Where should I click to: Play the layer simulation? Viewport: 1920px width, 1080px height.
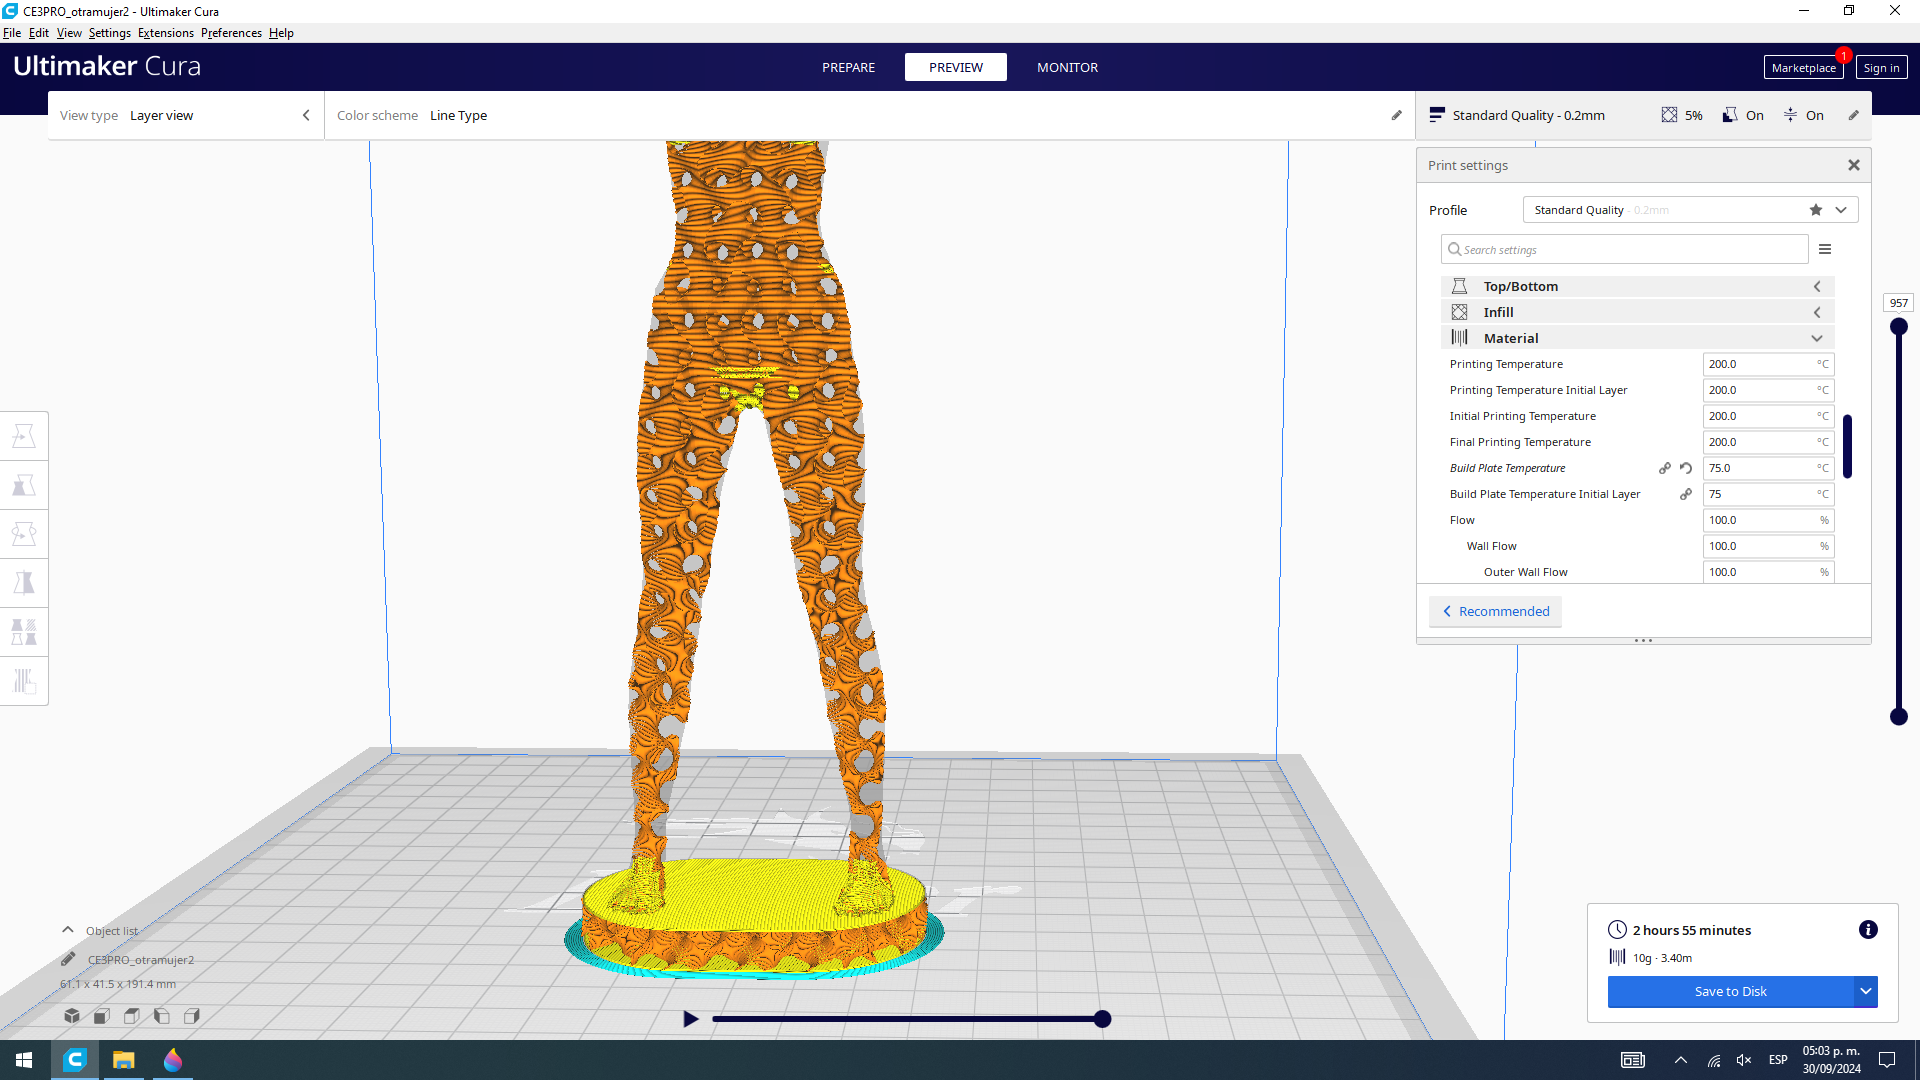tap(690, 1019)
